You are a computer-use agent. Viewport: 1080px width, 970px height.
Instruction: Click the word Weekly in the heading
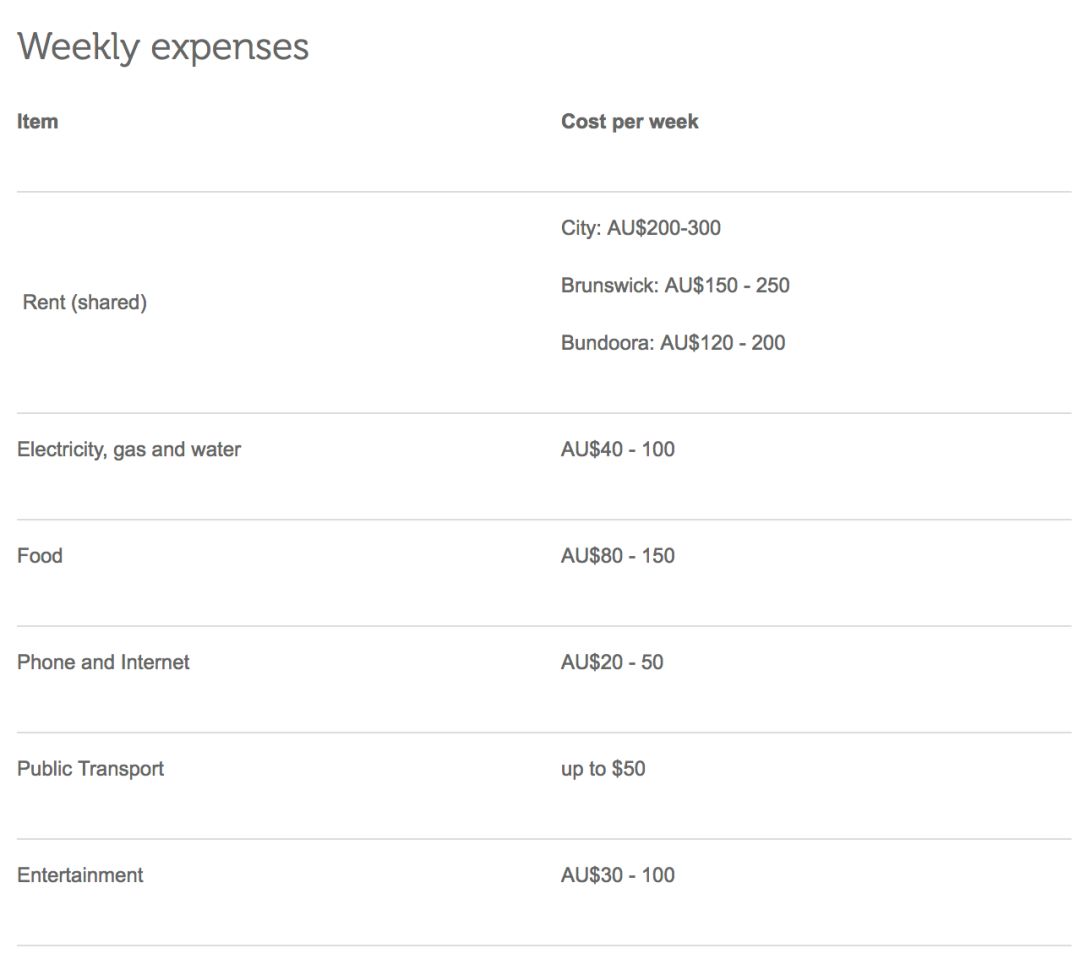coord(78,48)
